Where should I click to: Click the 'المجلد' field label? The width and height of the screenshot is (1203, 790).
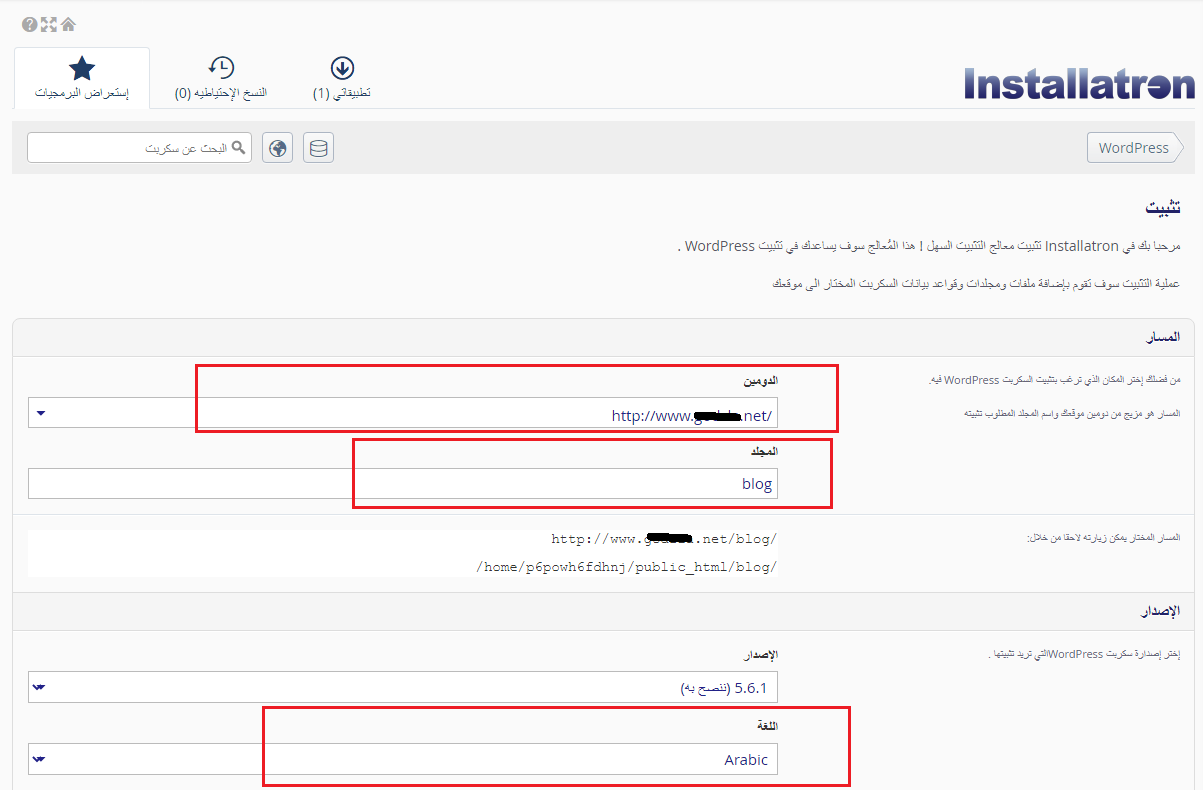[x=764, y=452]
